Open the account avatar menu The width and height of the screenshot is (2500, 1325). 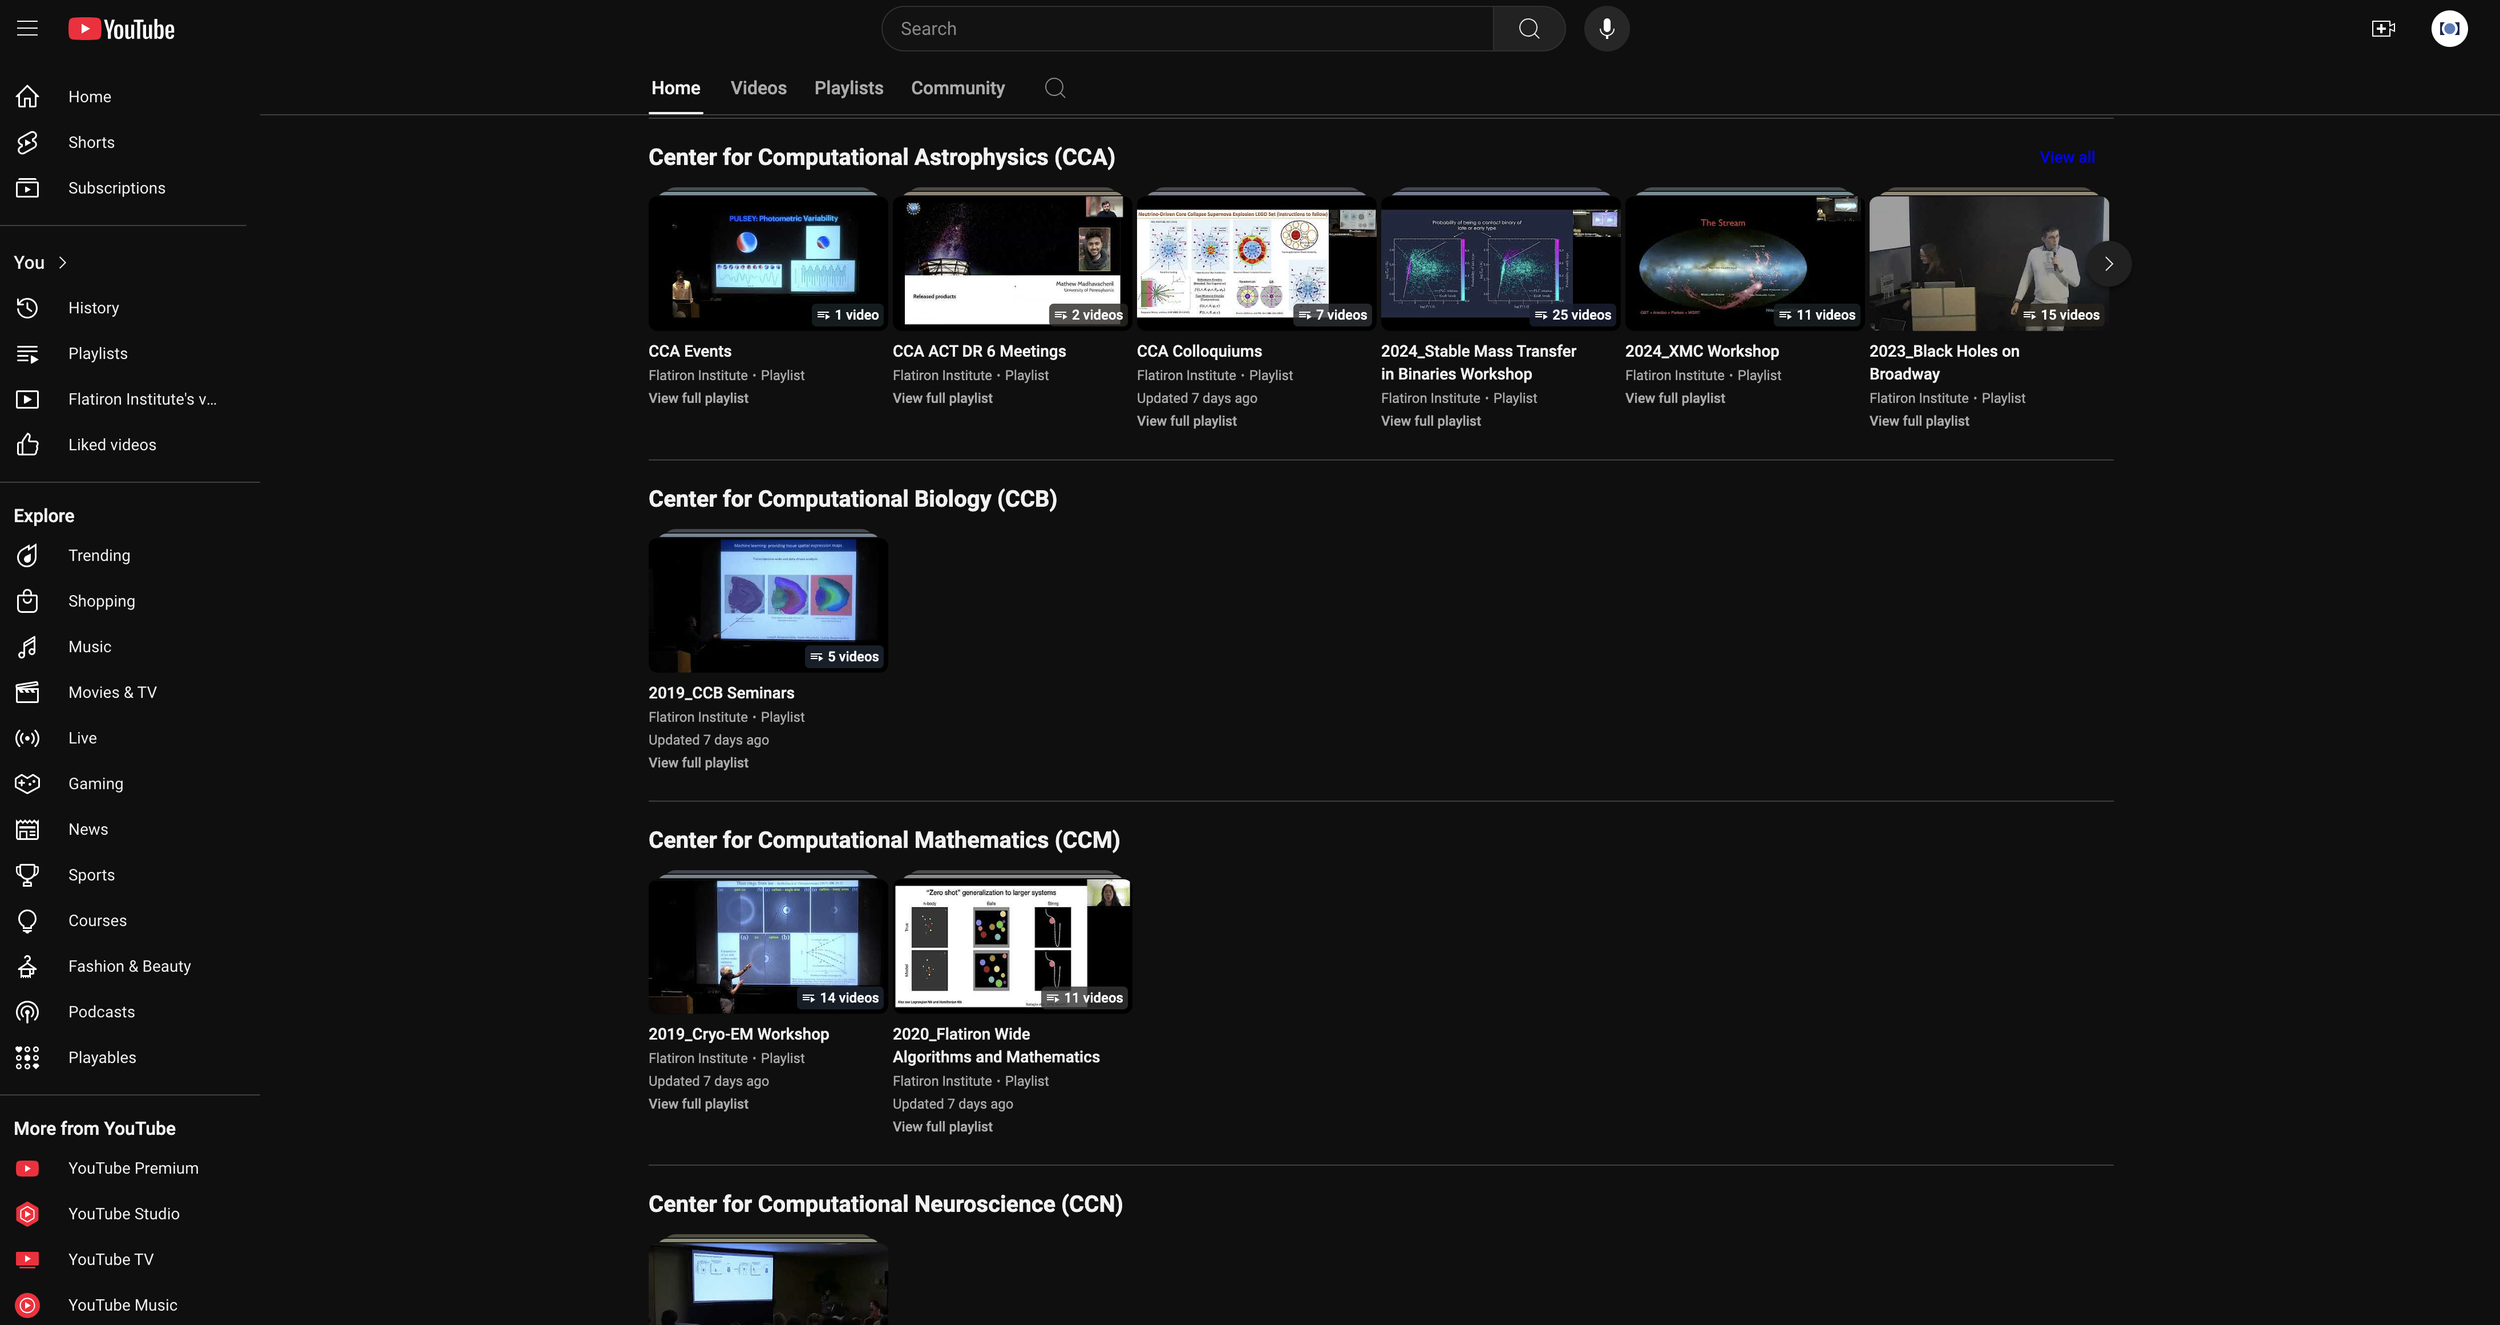click(2449, 29)
